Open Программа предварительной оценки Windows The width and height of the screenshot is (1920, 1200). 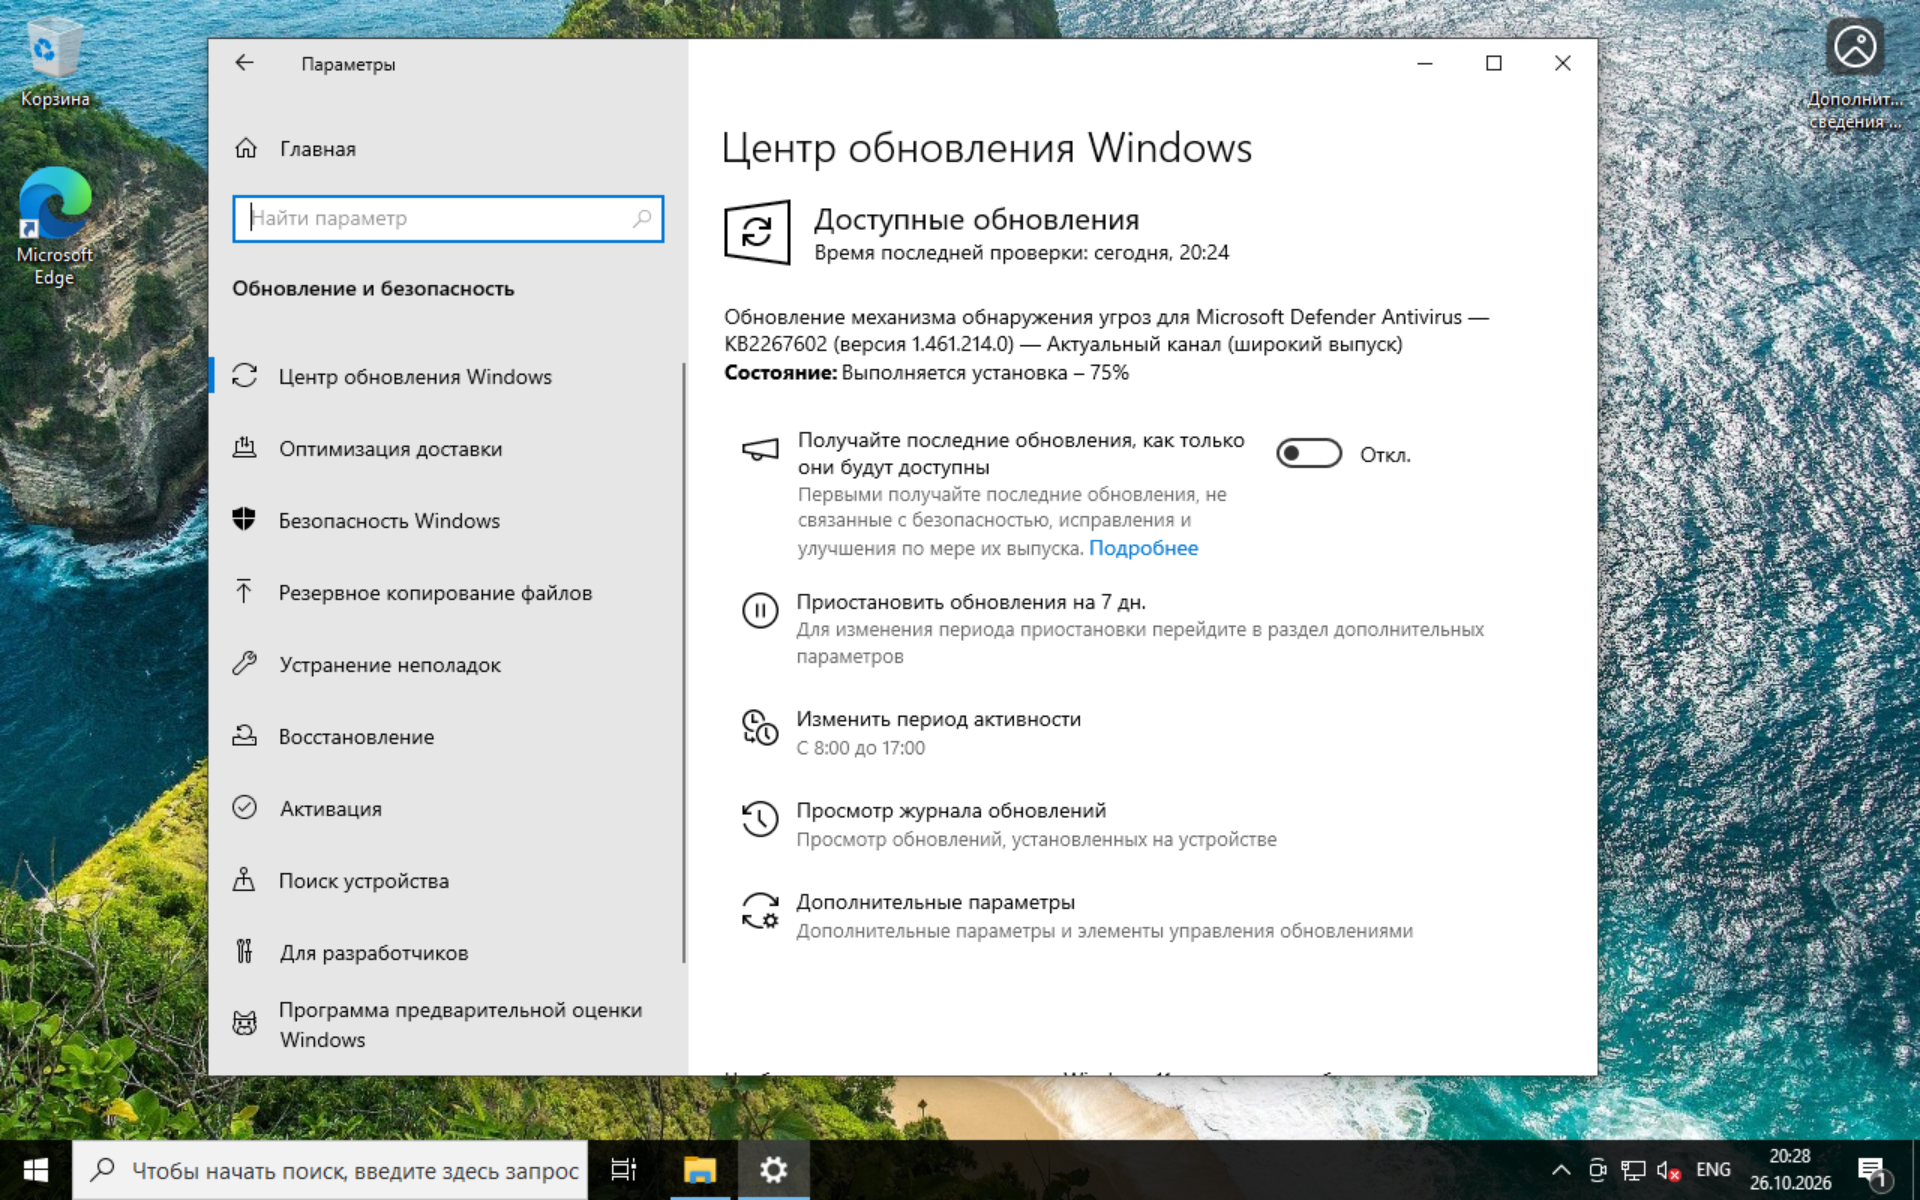(447, 1024)
